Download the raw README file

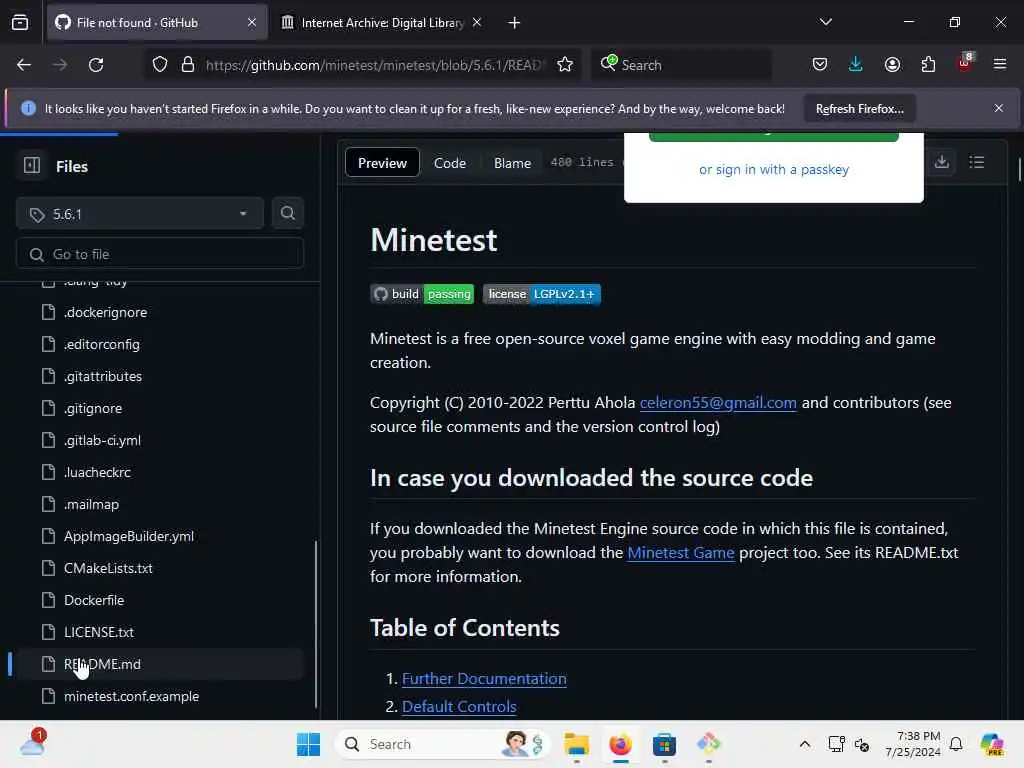pyautogui.click(x=941, y=162)
